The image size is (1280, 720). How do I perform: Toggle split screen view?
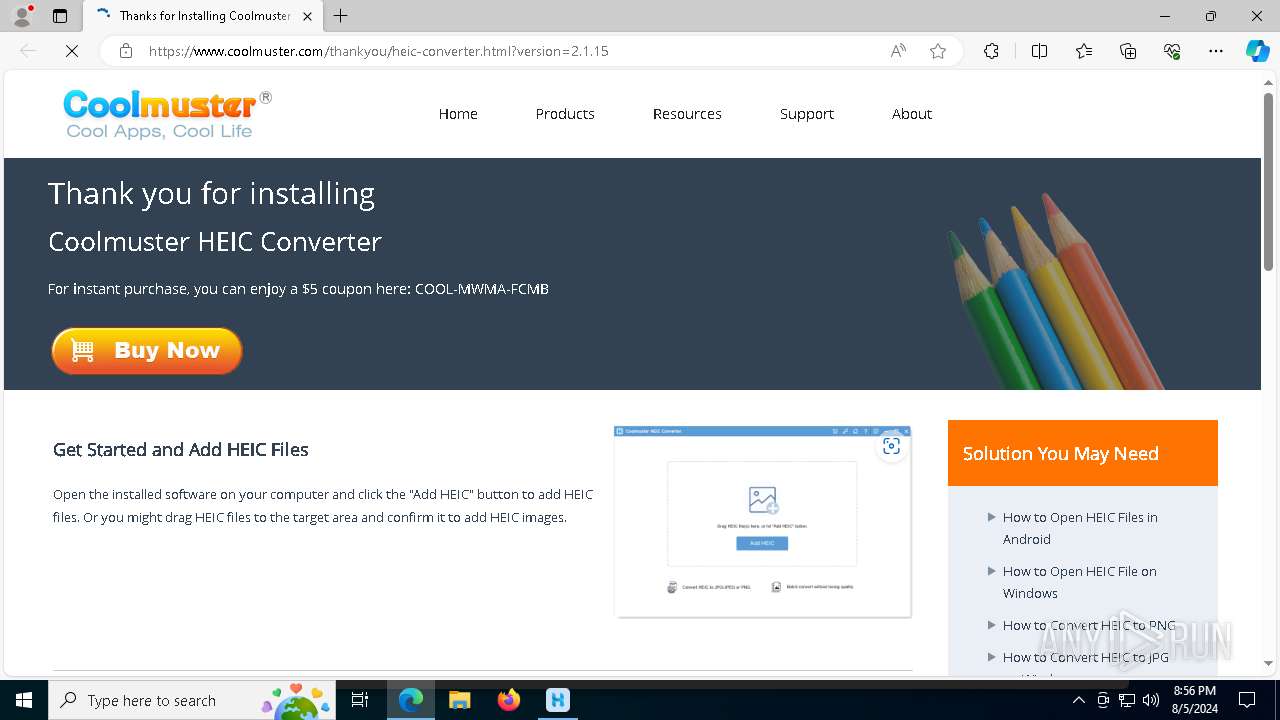(x=1039, y=51)
